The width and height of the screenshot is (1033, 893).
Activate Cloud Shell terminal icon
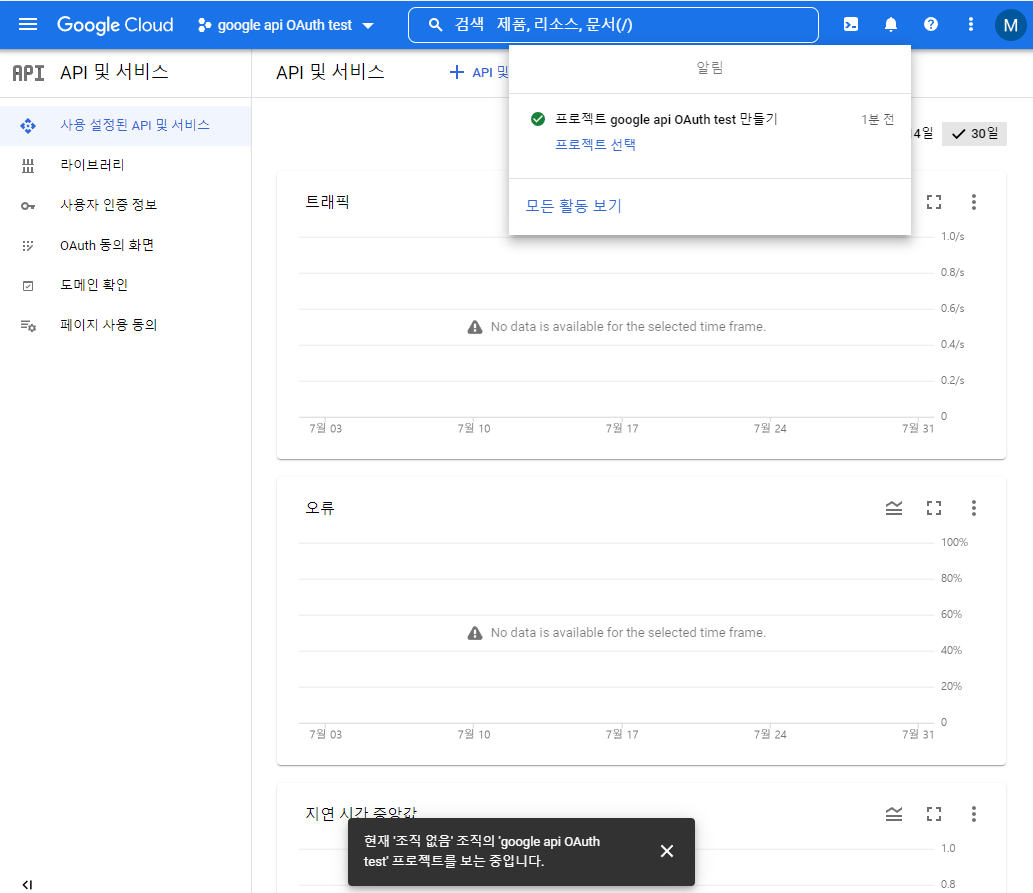click(851, 24)
